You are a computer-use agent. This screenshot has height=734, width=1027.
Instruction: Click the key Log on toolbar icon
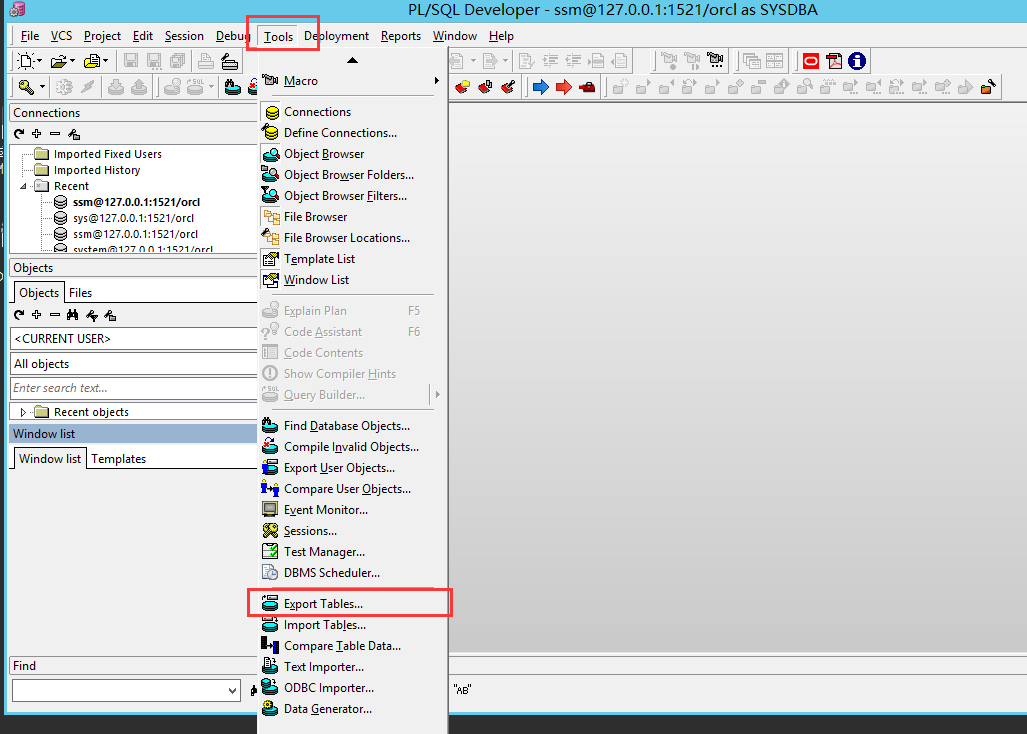click(26, 86)
